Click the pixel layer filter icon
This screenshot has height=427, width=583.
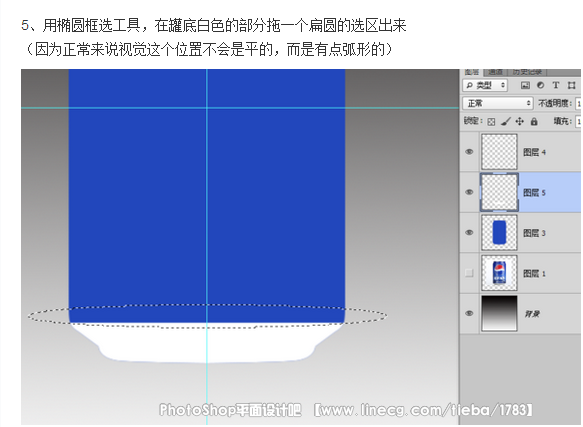click(525, 86)
